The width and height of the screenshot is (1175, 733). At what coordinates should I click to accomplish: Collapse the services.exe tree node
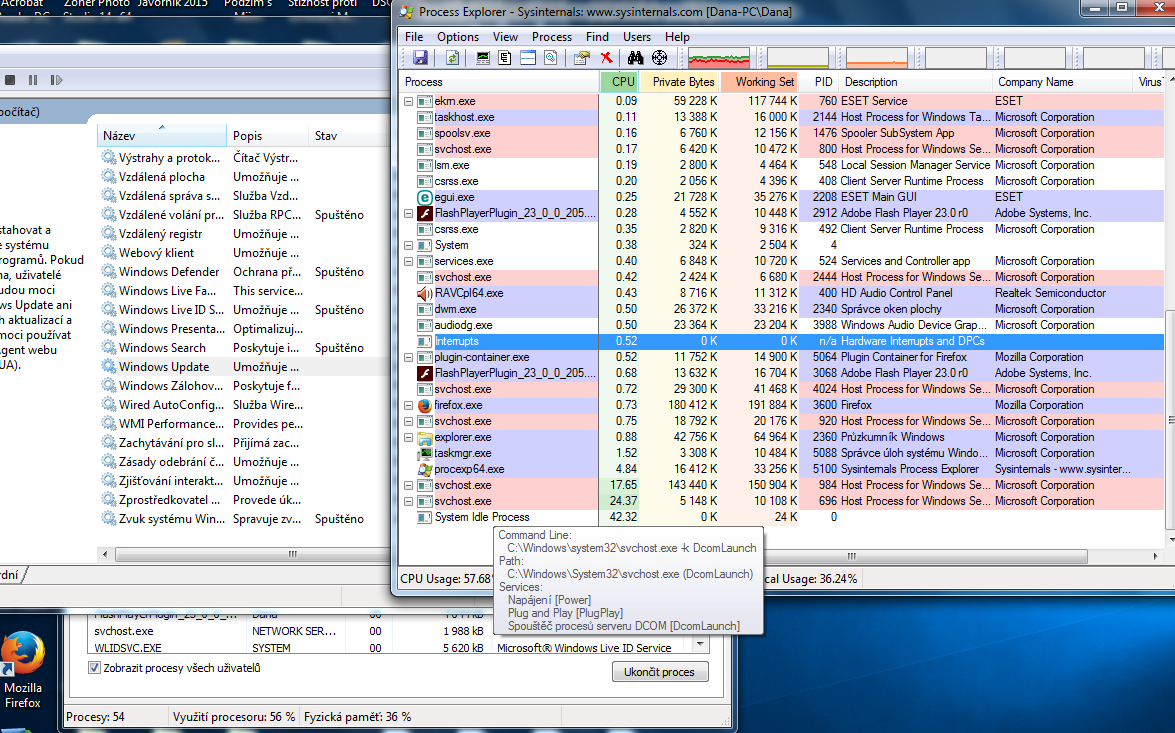click(408, 261)
